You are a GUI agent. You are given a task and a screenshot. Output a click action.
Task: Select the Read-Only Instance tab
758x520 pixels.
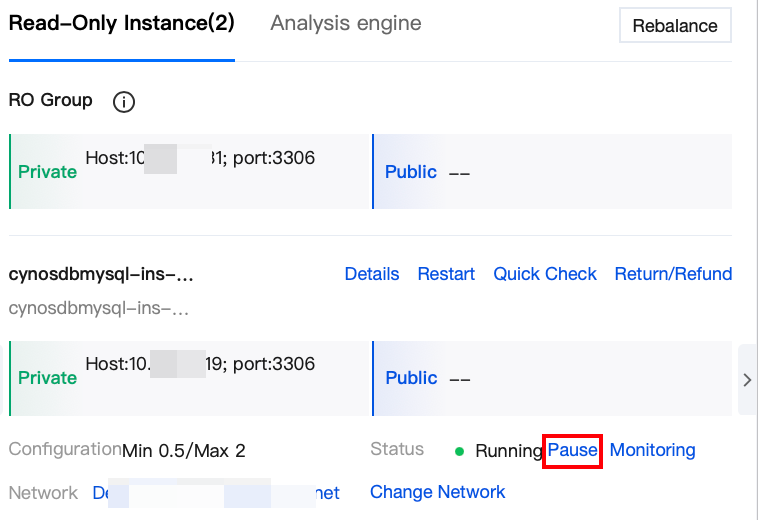coord(121,23)
